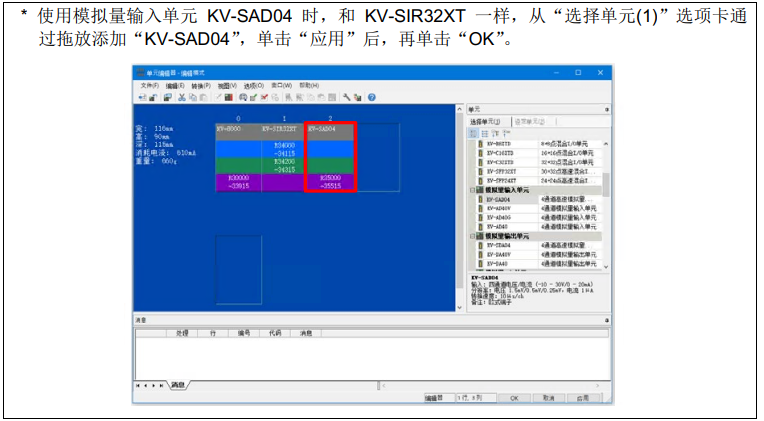Click the unit list scroll down arrow
764x421 pixels.
point(606,267)
